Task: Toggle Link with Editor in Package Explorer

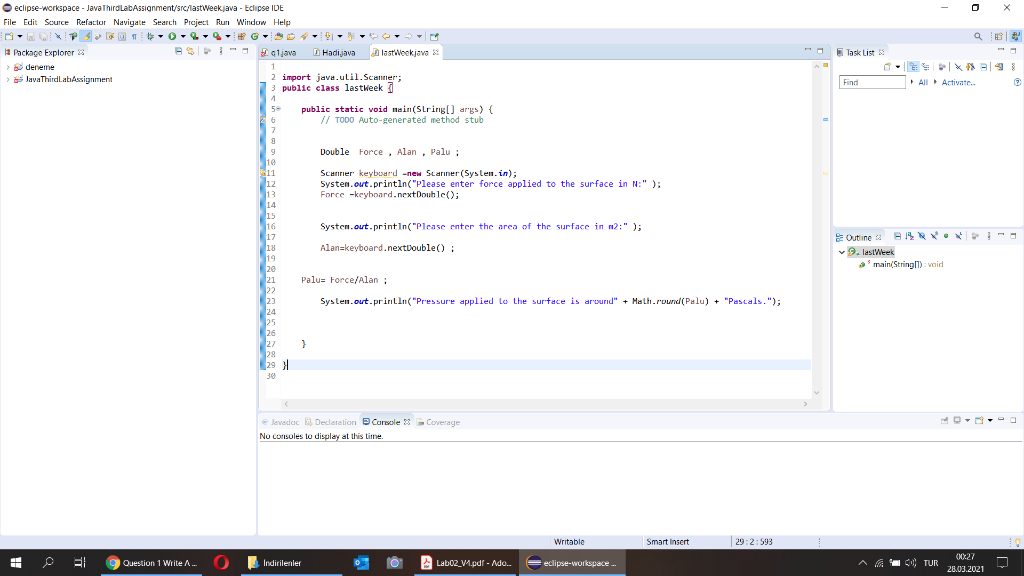Action: pos(190,51)
